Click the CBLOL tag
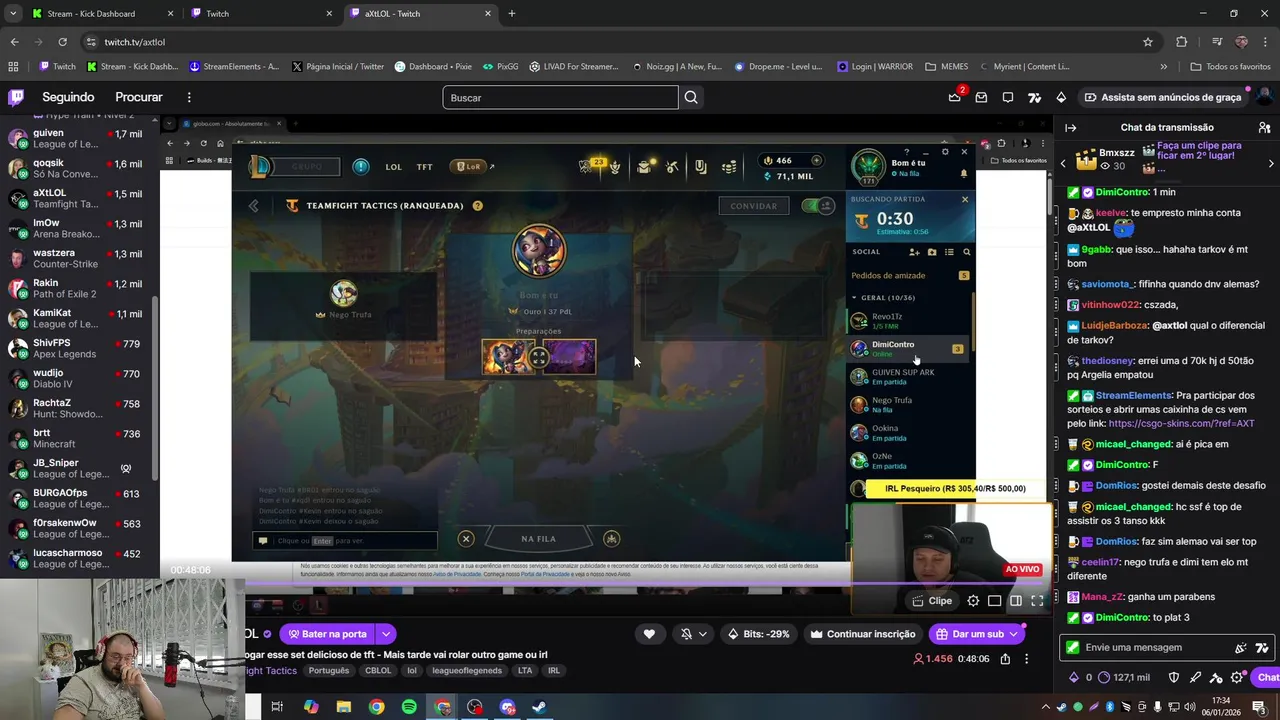Screen dimensions: 1280x720 [x=378, y=671]
